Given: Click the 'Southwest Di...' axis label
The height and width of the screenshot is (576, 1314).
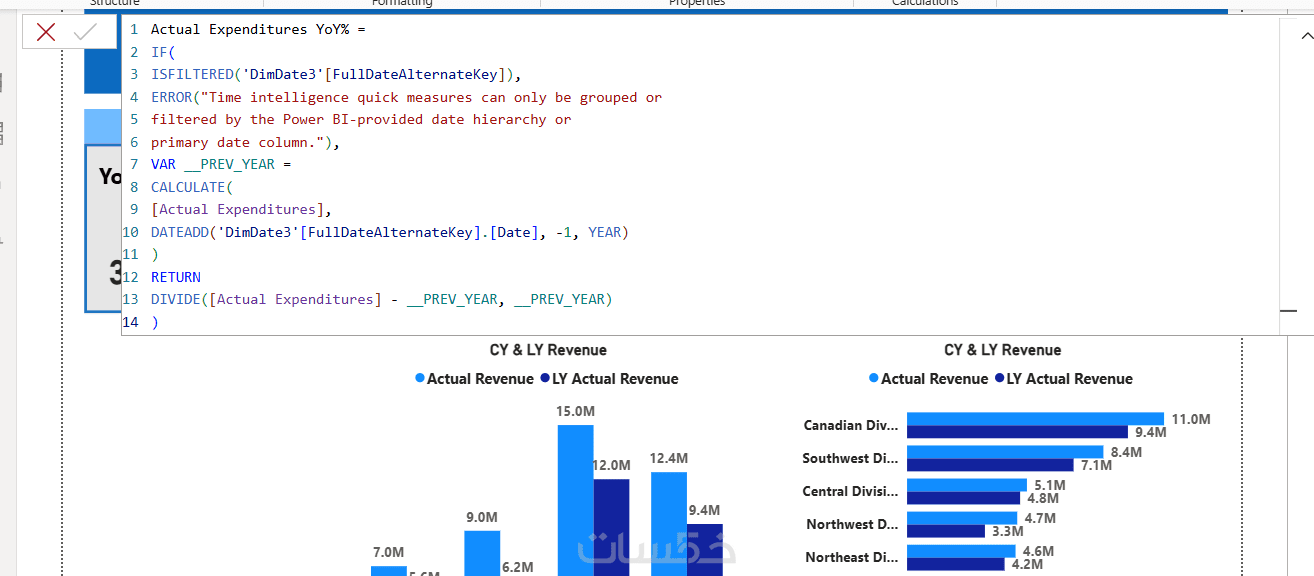Looking at the screenshot, I should click(x=850, y=458).
